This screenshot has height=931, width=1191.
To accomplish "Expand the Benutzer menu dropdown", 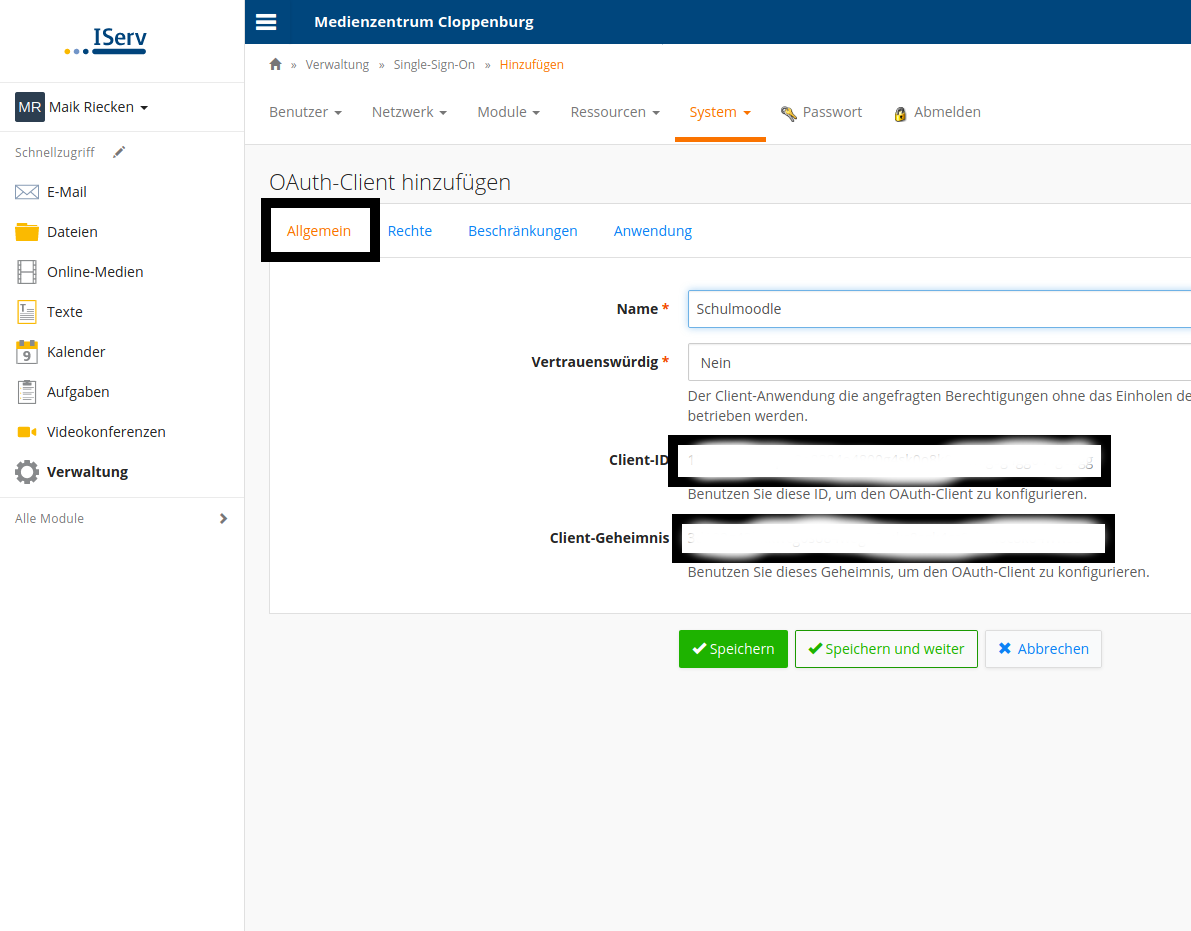I will [x=305, y=112].
